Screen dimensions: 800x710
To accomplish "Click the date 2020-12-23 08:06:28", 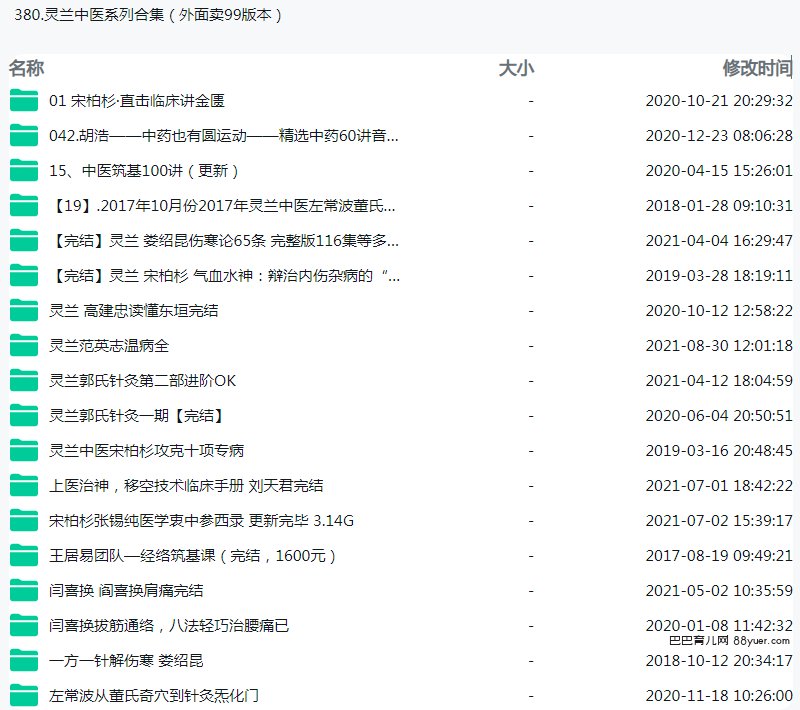I will (x=719, y=136).
